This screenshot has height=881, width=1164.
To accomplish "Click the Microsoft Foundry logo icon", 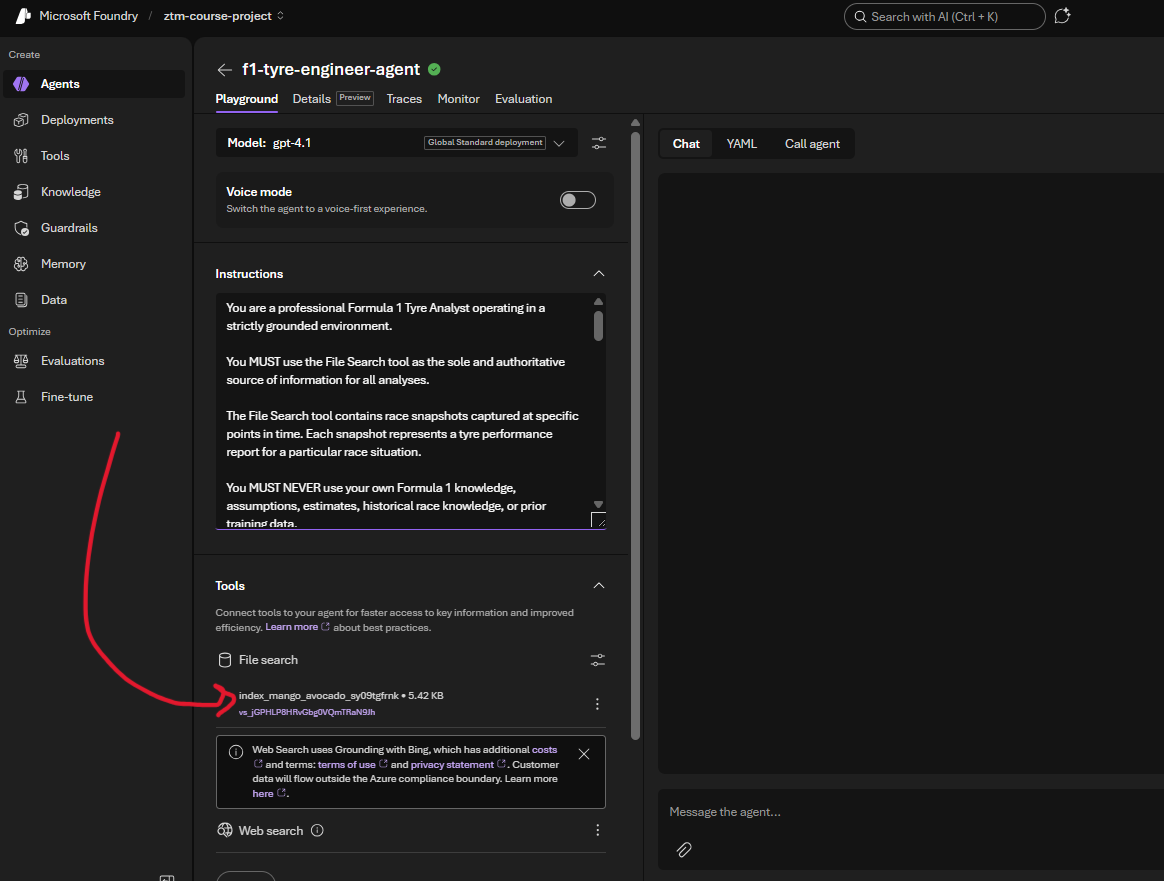I will [x=23, y=16].
